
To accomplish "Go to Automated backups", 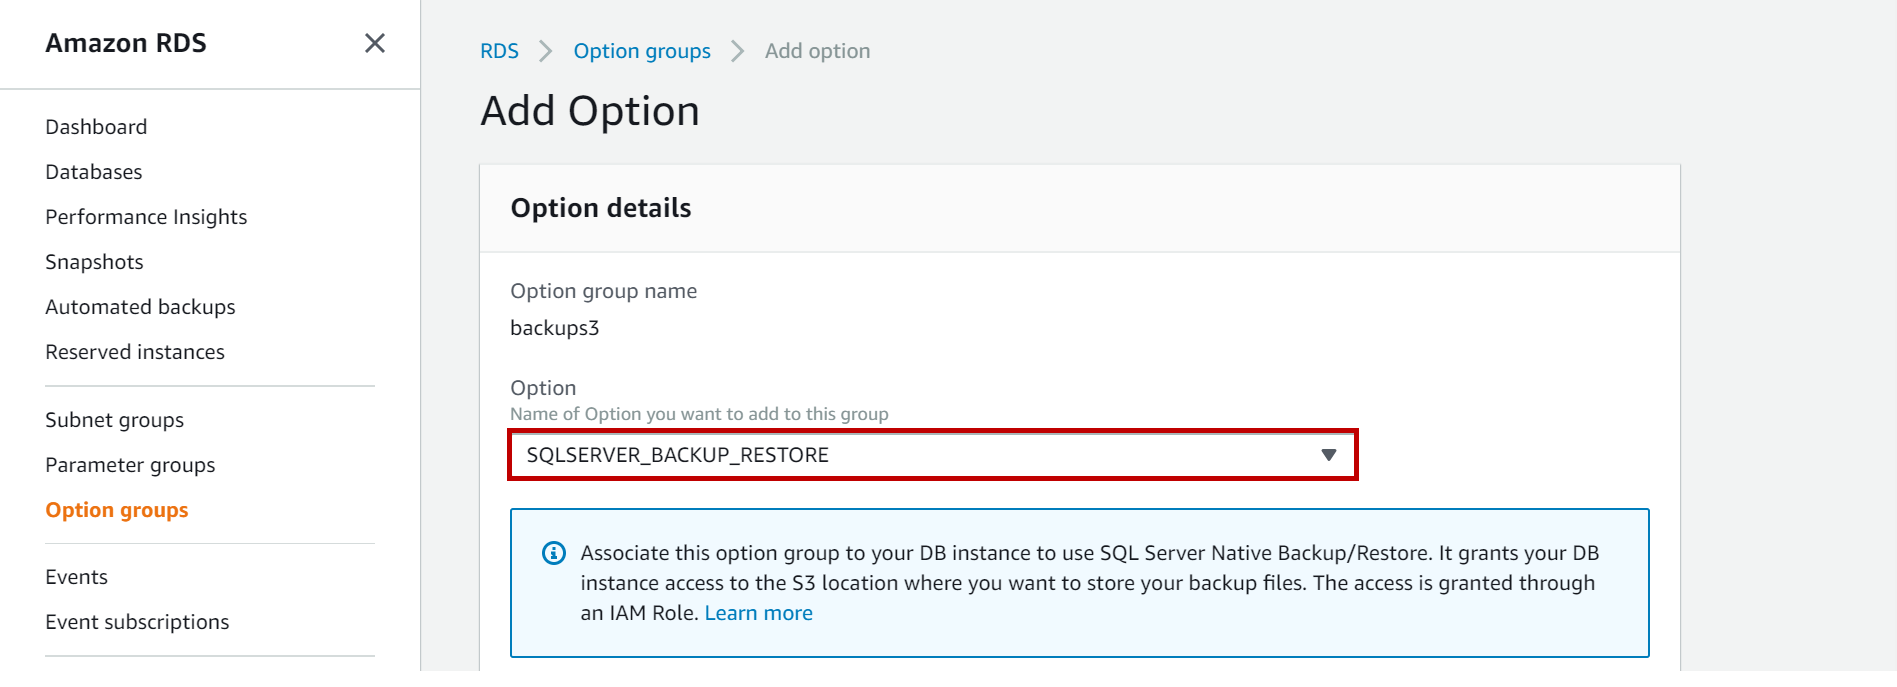I will (x=140, y=307).
